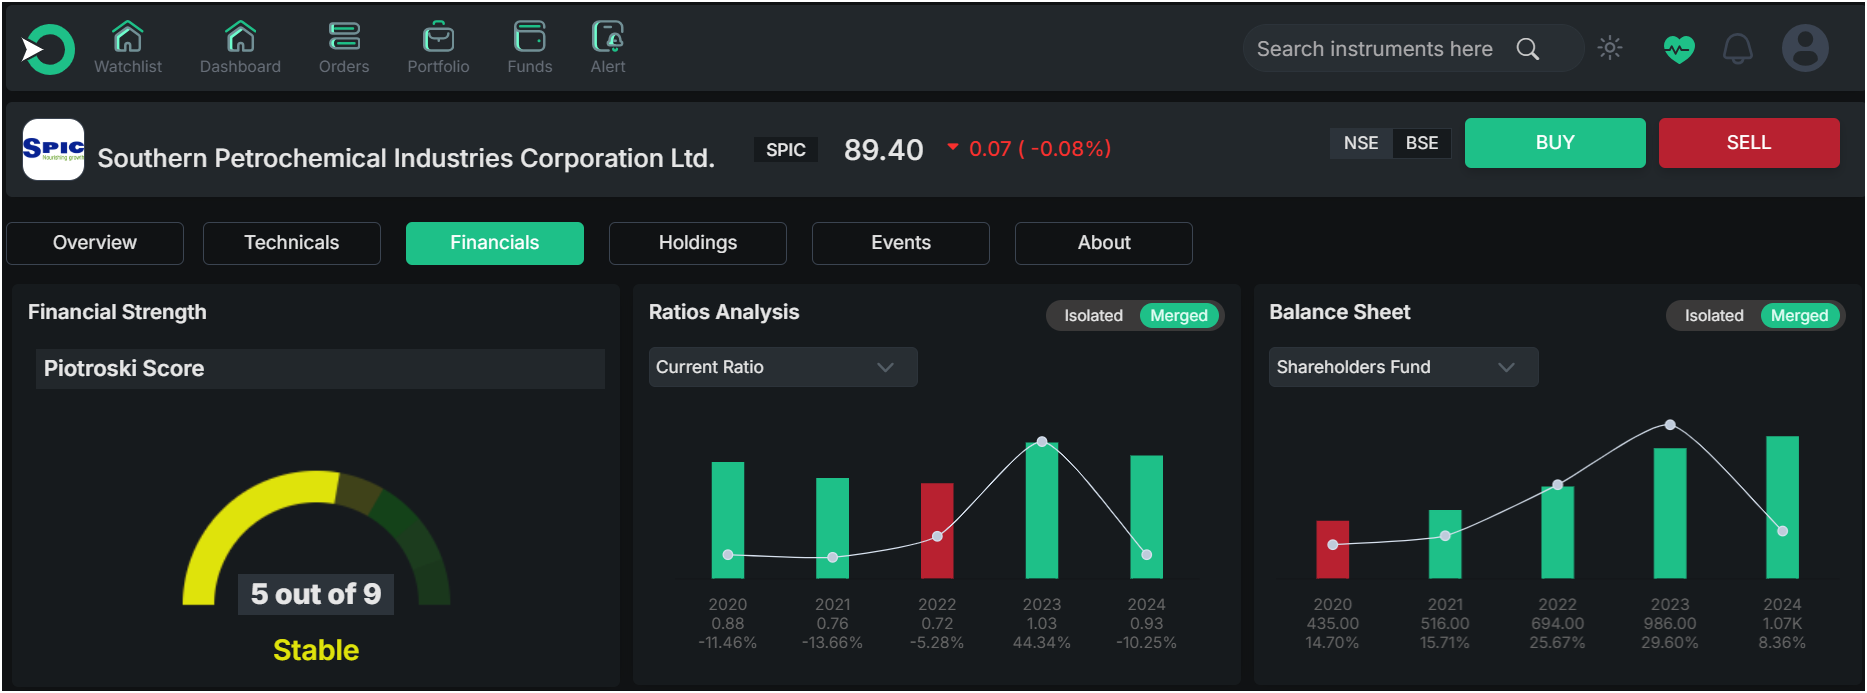Click the app logo icon
Screen dimensions: 1867x693
[48, 49]
